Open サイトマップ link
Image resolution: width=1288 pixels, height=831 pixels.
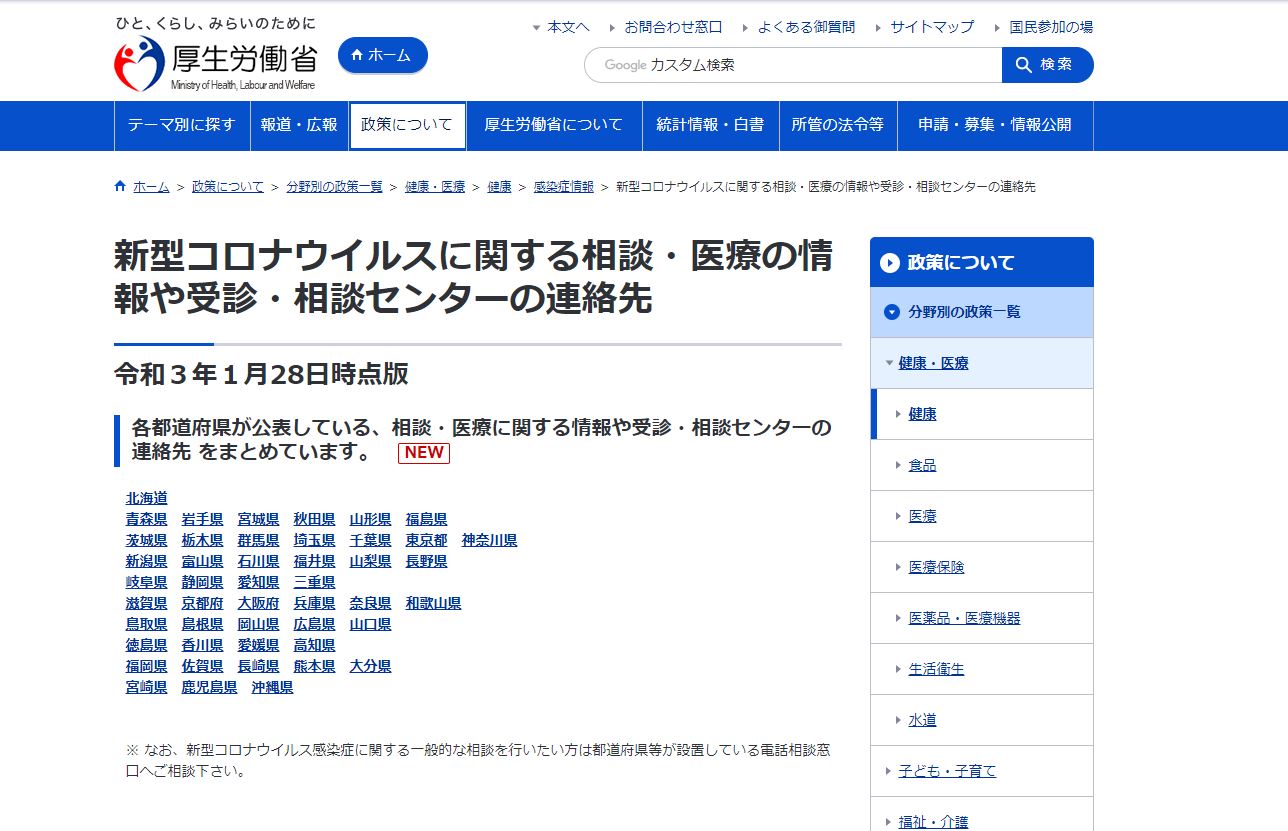tap(932, 27)
